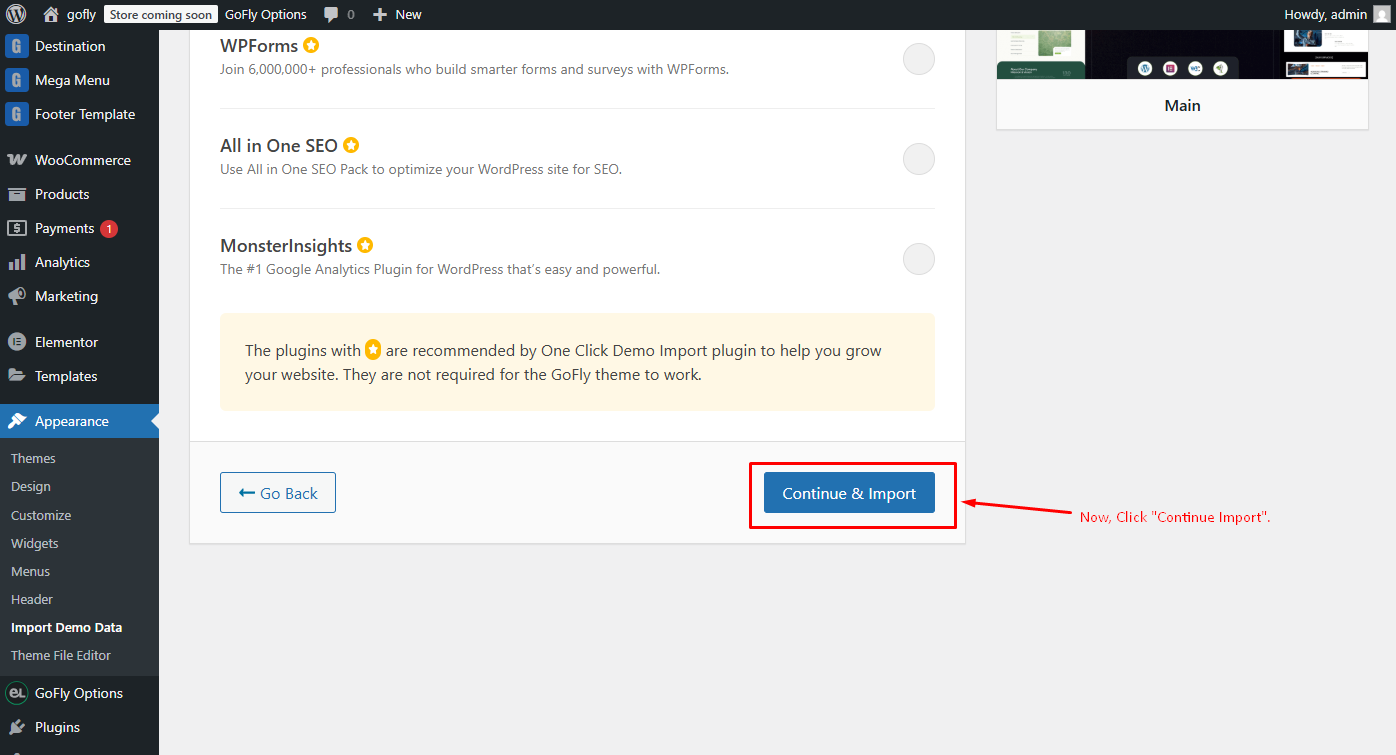Click the Appearance paintbrush icon

click(x=17, y=421)
